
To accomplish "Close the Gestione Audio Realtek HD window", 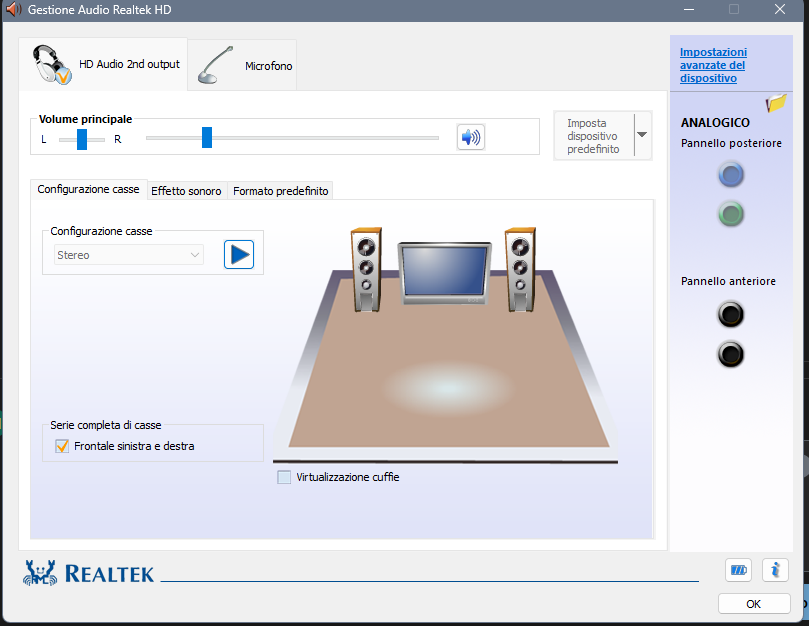I will pyautogui.click(x=780, y=9).
